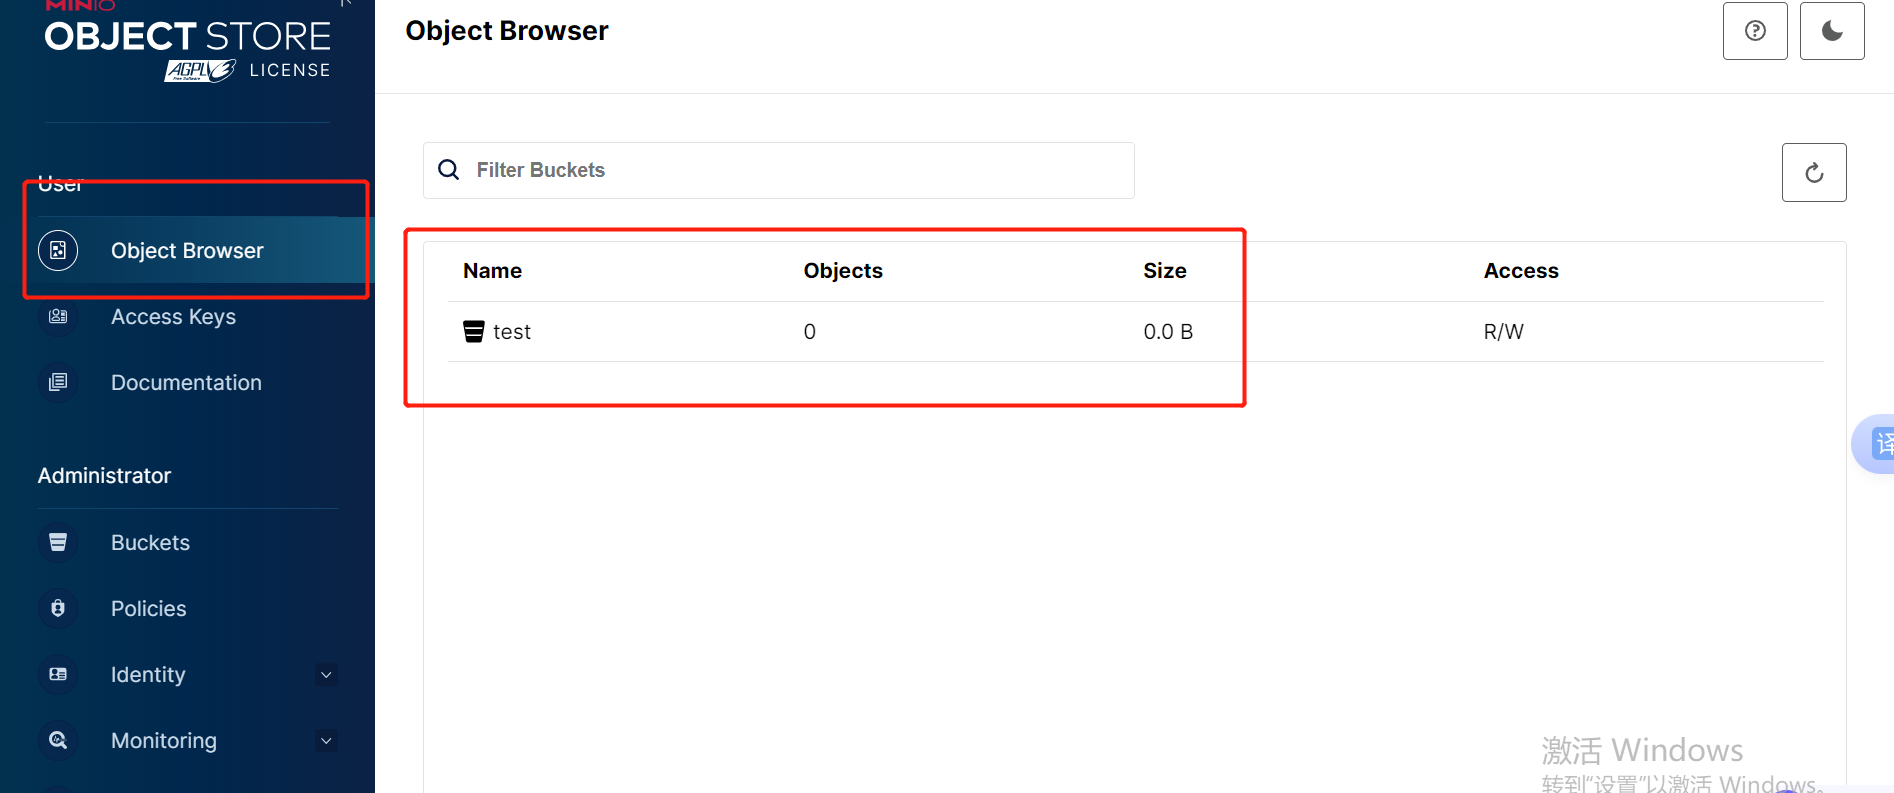Refresh the bucket list
Screen dimensions: 1894x793
1813,173
